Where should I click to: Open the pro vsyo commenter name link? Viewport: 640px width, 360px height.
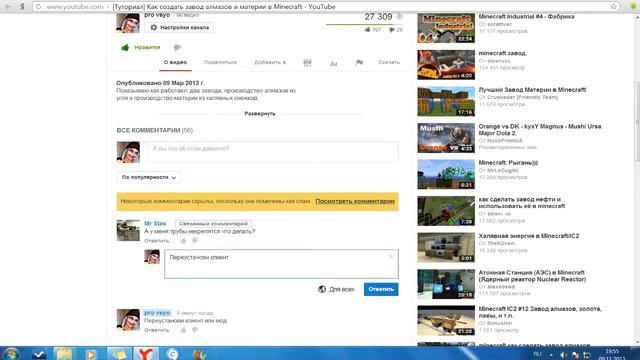[157, 313]
